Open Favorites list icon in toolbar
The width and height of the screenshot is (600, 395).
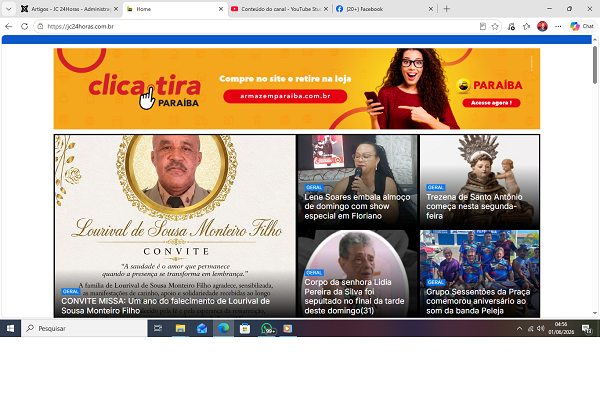[x=527, y=26]
